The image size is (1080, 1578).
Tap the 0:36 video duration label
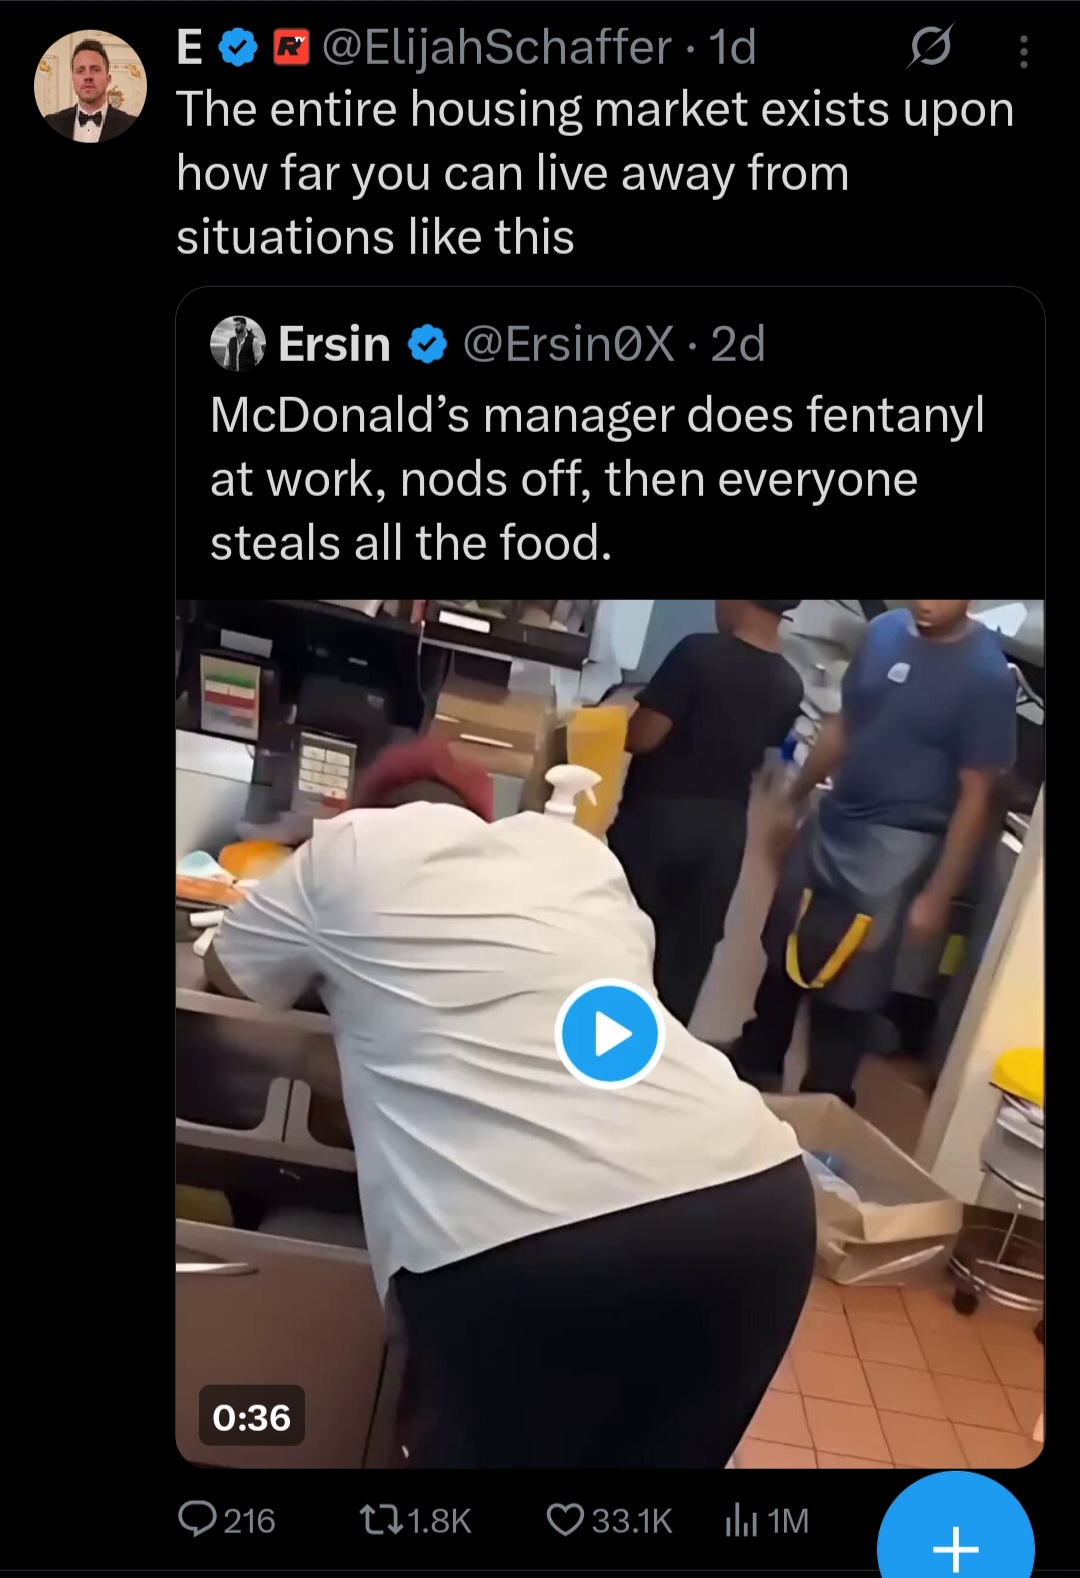point(252,1416)
